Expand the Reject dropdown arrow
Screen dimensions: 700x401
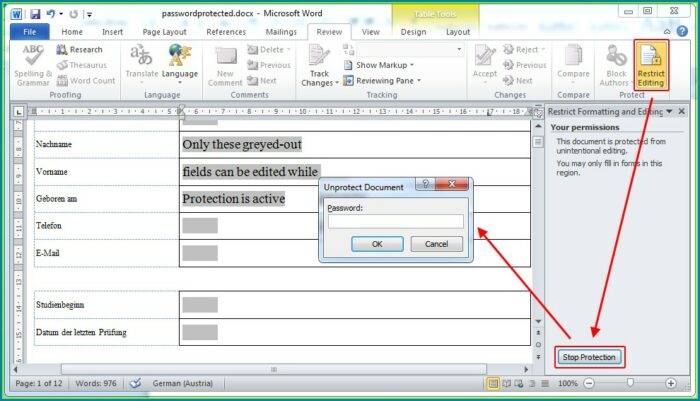pos(543,50)
